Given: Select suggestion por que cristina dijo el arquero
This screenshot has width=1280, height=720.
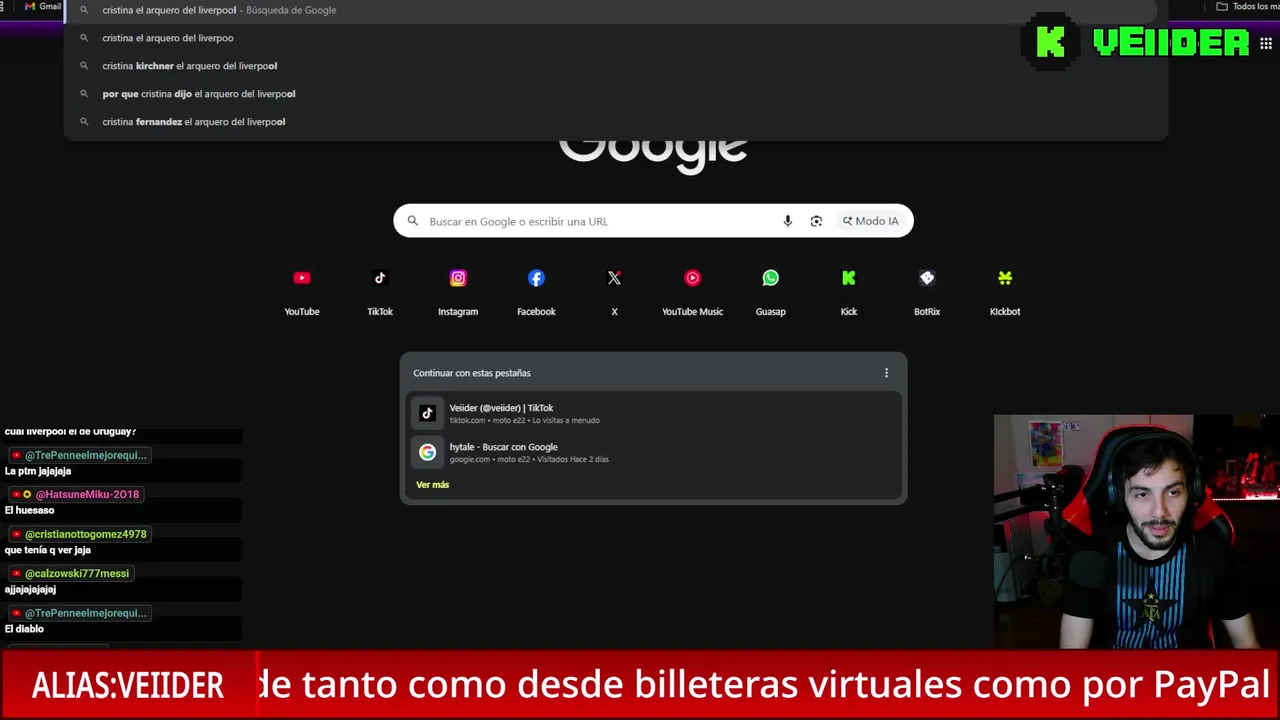Looking at the screenshot, I should tap(616, 94).
